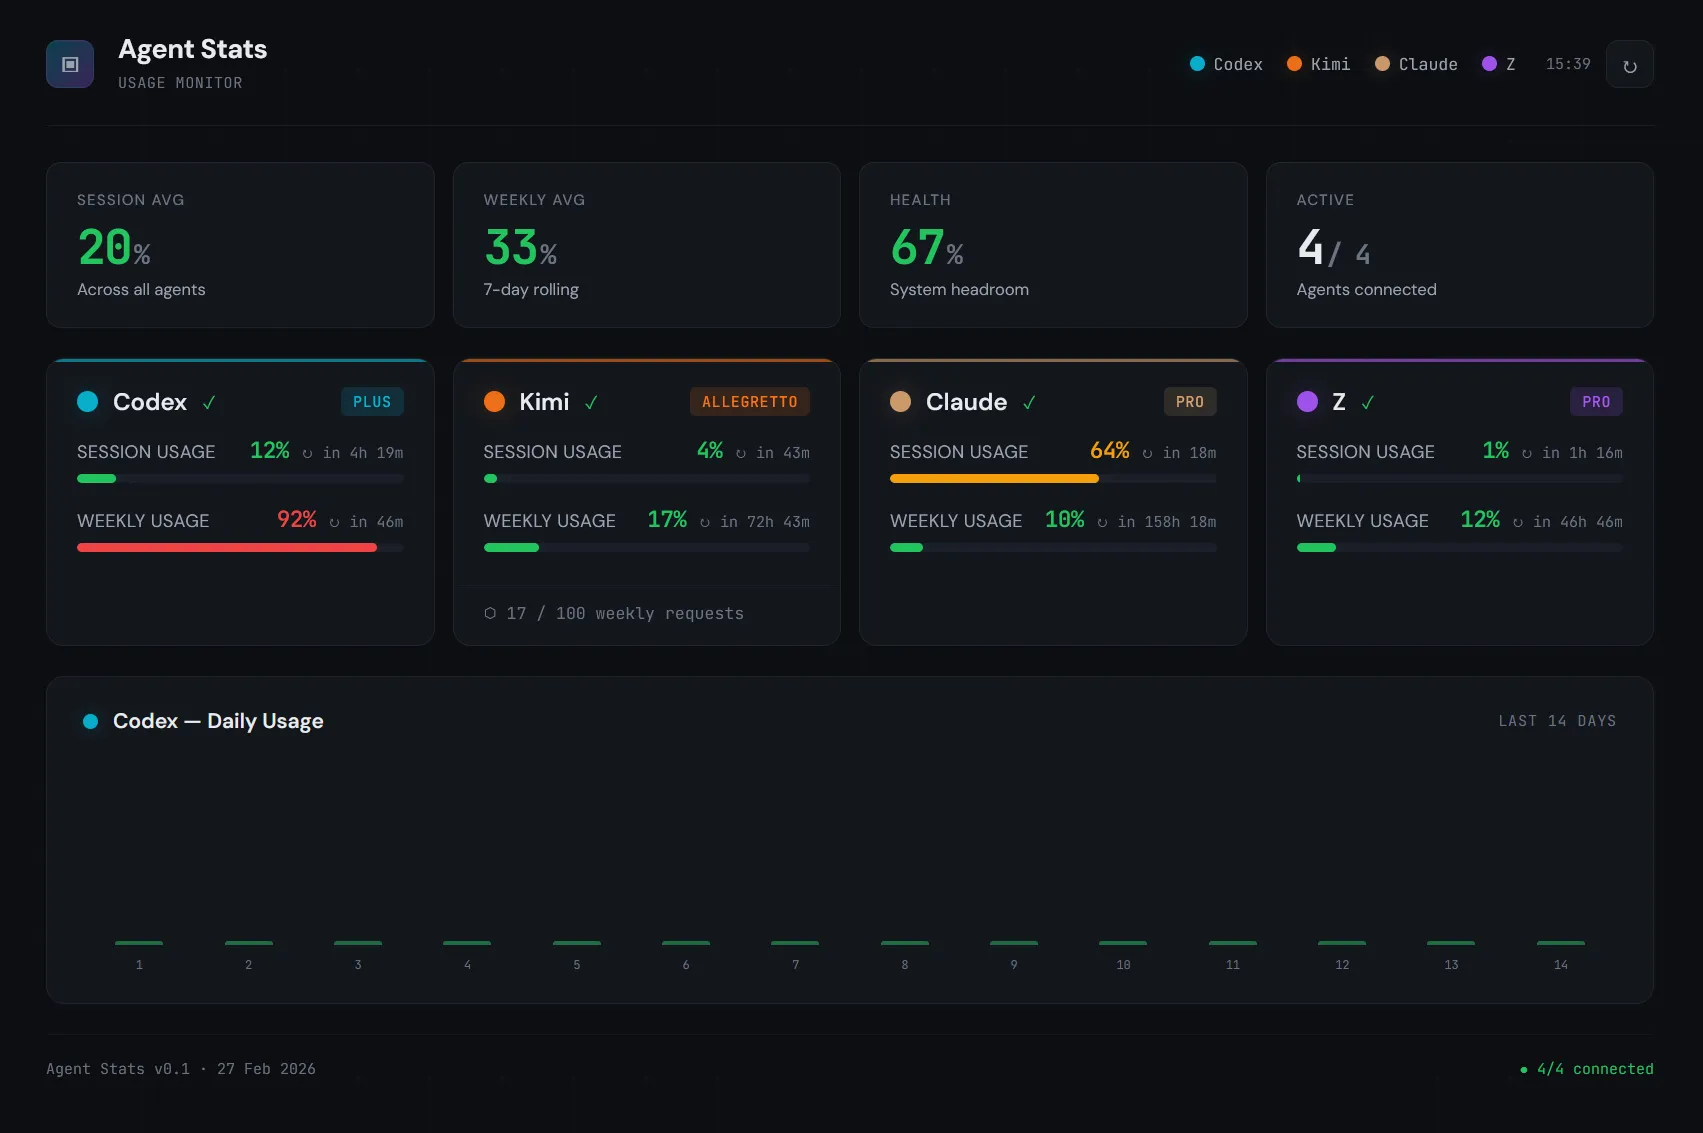Screen dimensions: 1703x1133
Task: Toggle Codex in the header legend
Action: point(1226,64)
